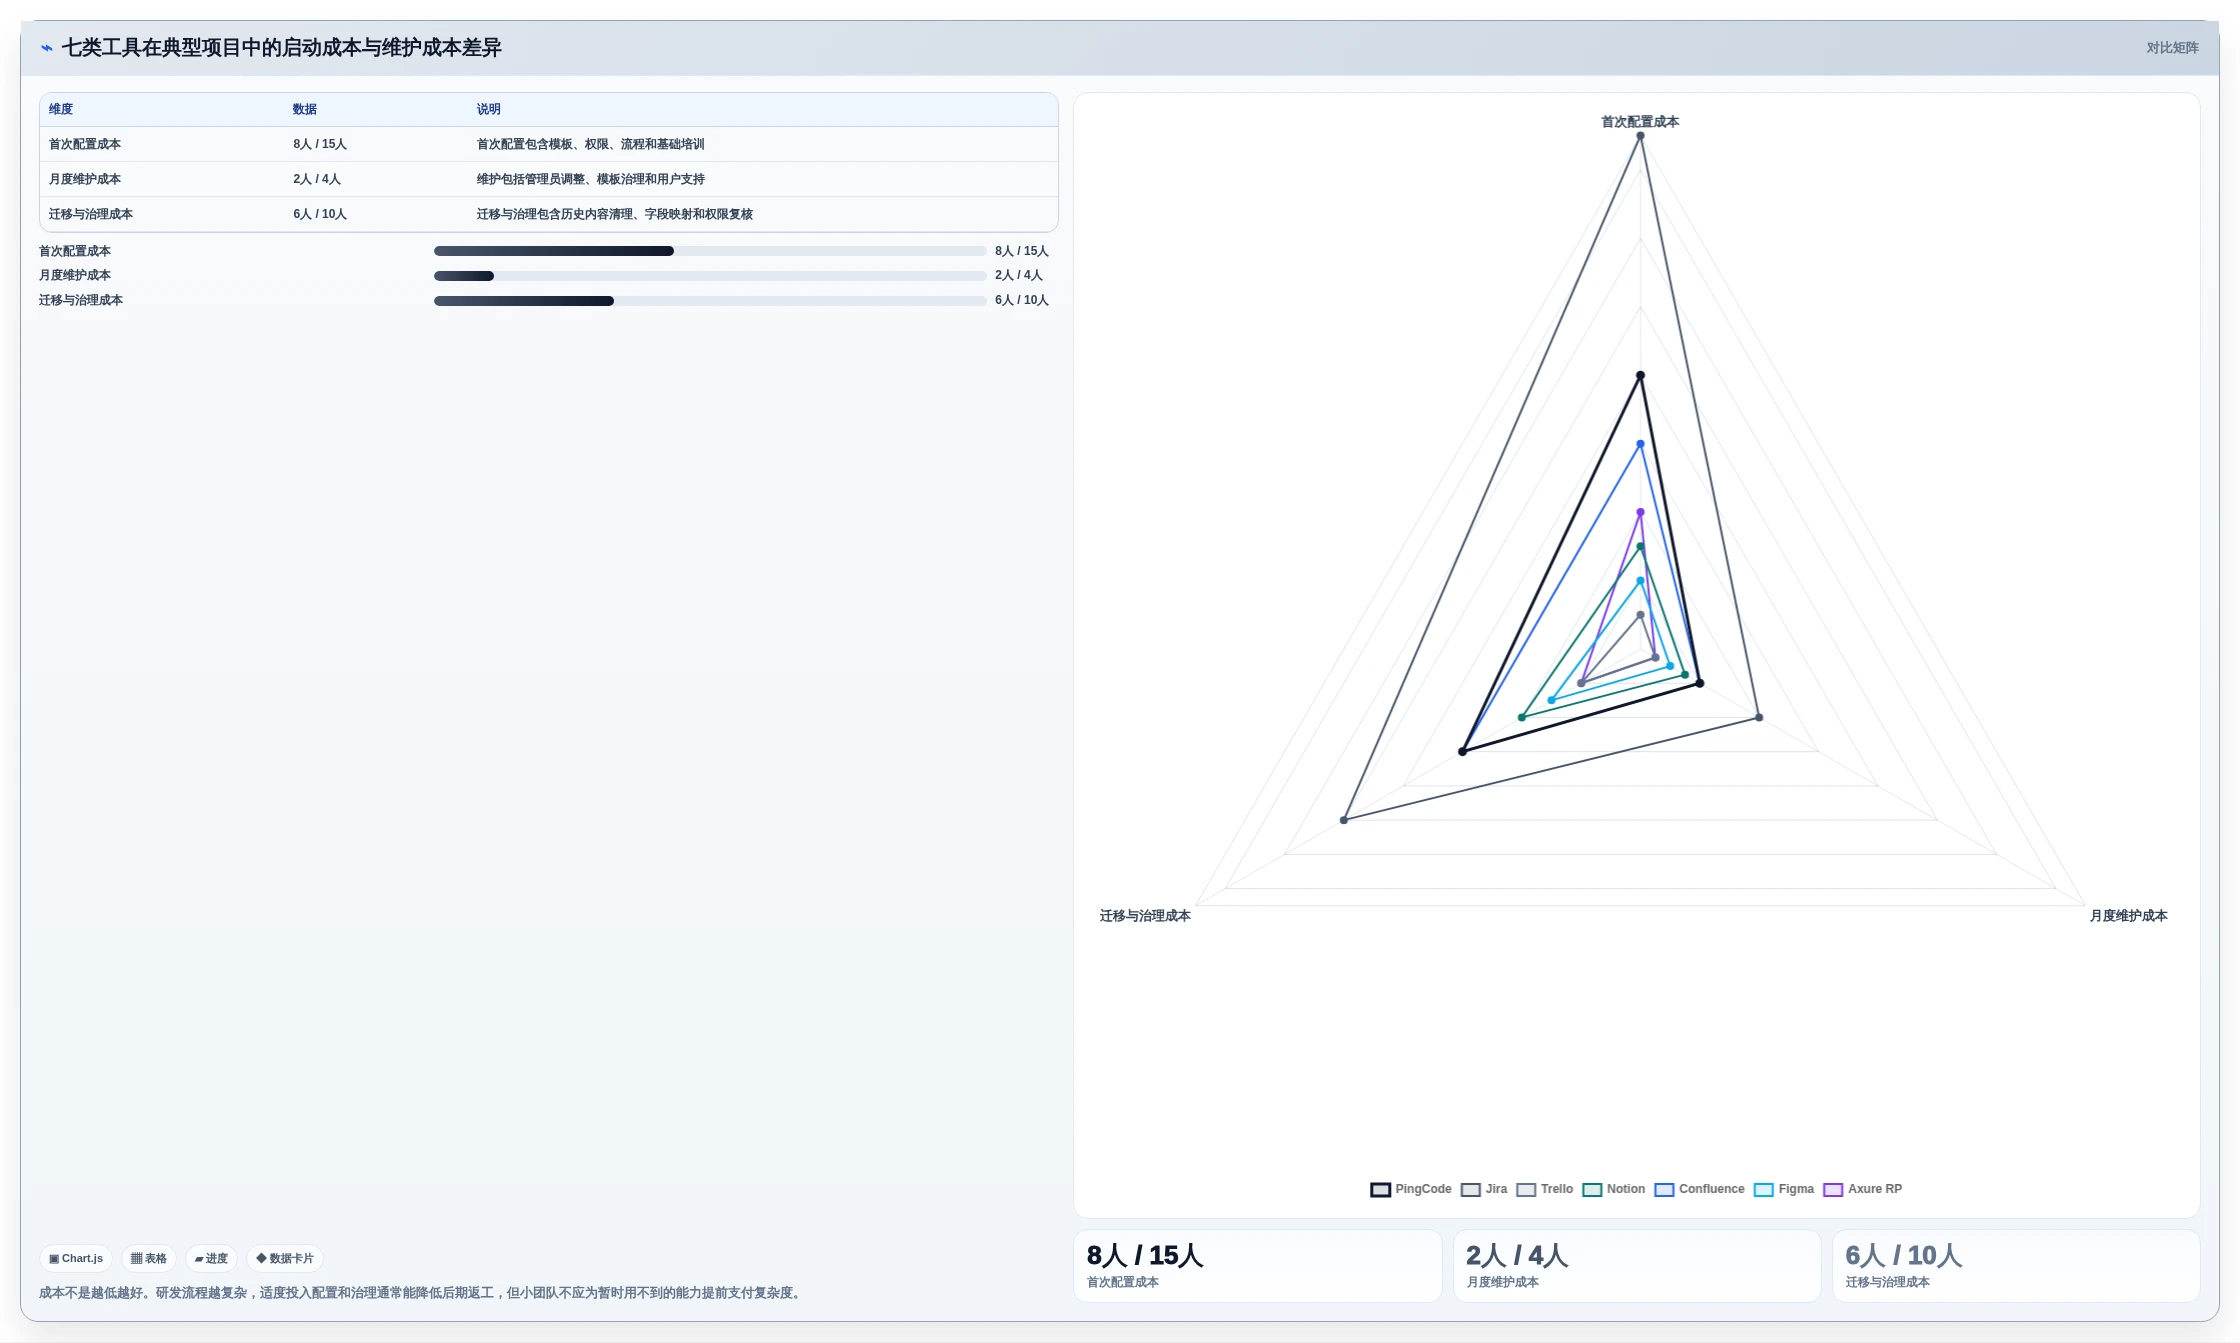Click the blue icon beside the title
This screenshot has width=2240, height=1343.
[x=47, y=48]
